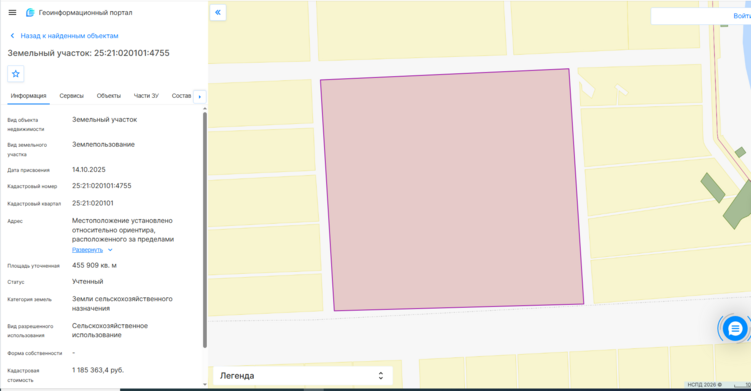Click the Геоинформационный портал logo icon
Viewport: 751px width, 391px height.
[x=30, y=12]
